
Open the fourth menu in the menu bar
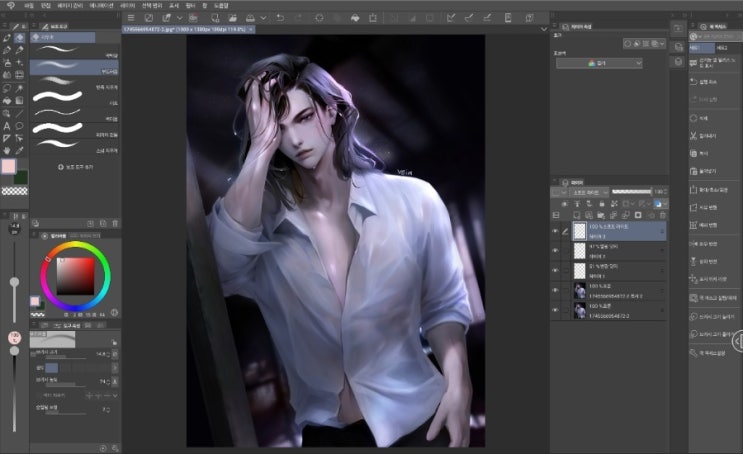coord(101,6)
